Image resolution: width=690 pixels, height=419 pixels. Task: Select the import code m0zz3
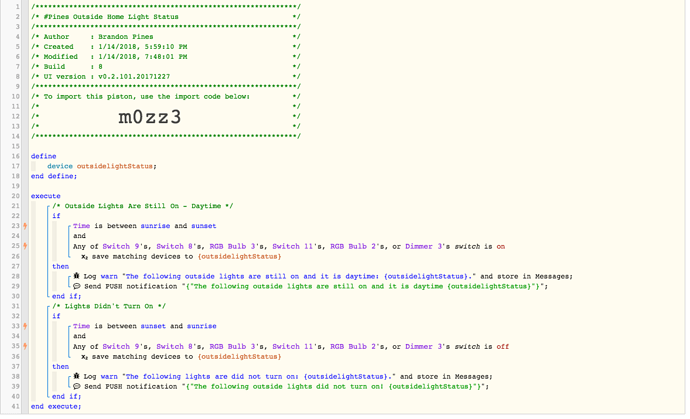coord(150,117)
